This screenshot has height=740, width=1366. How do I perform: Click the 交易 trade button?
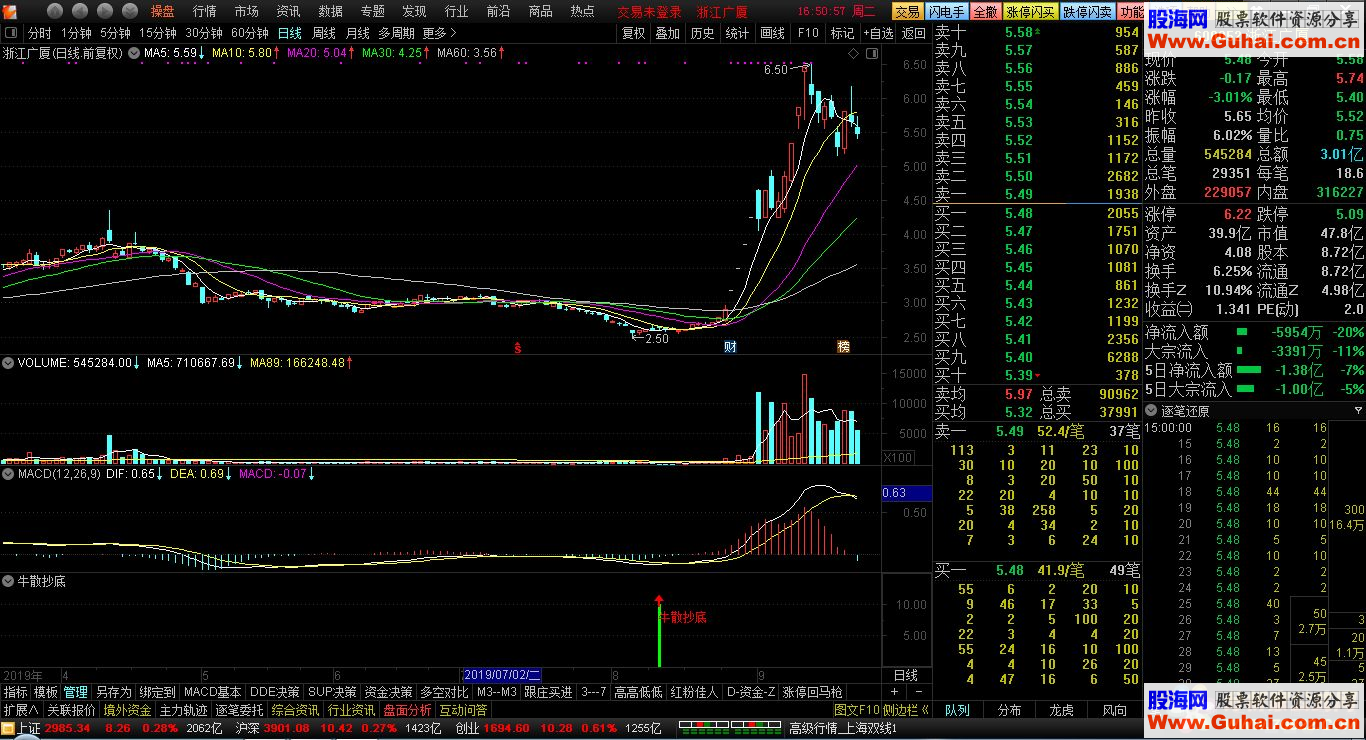coord(907,12)
